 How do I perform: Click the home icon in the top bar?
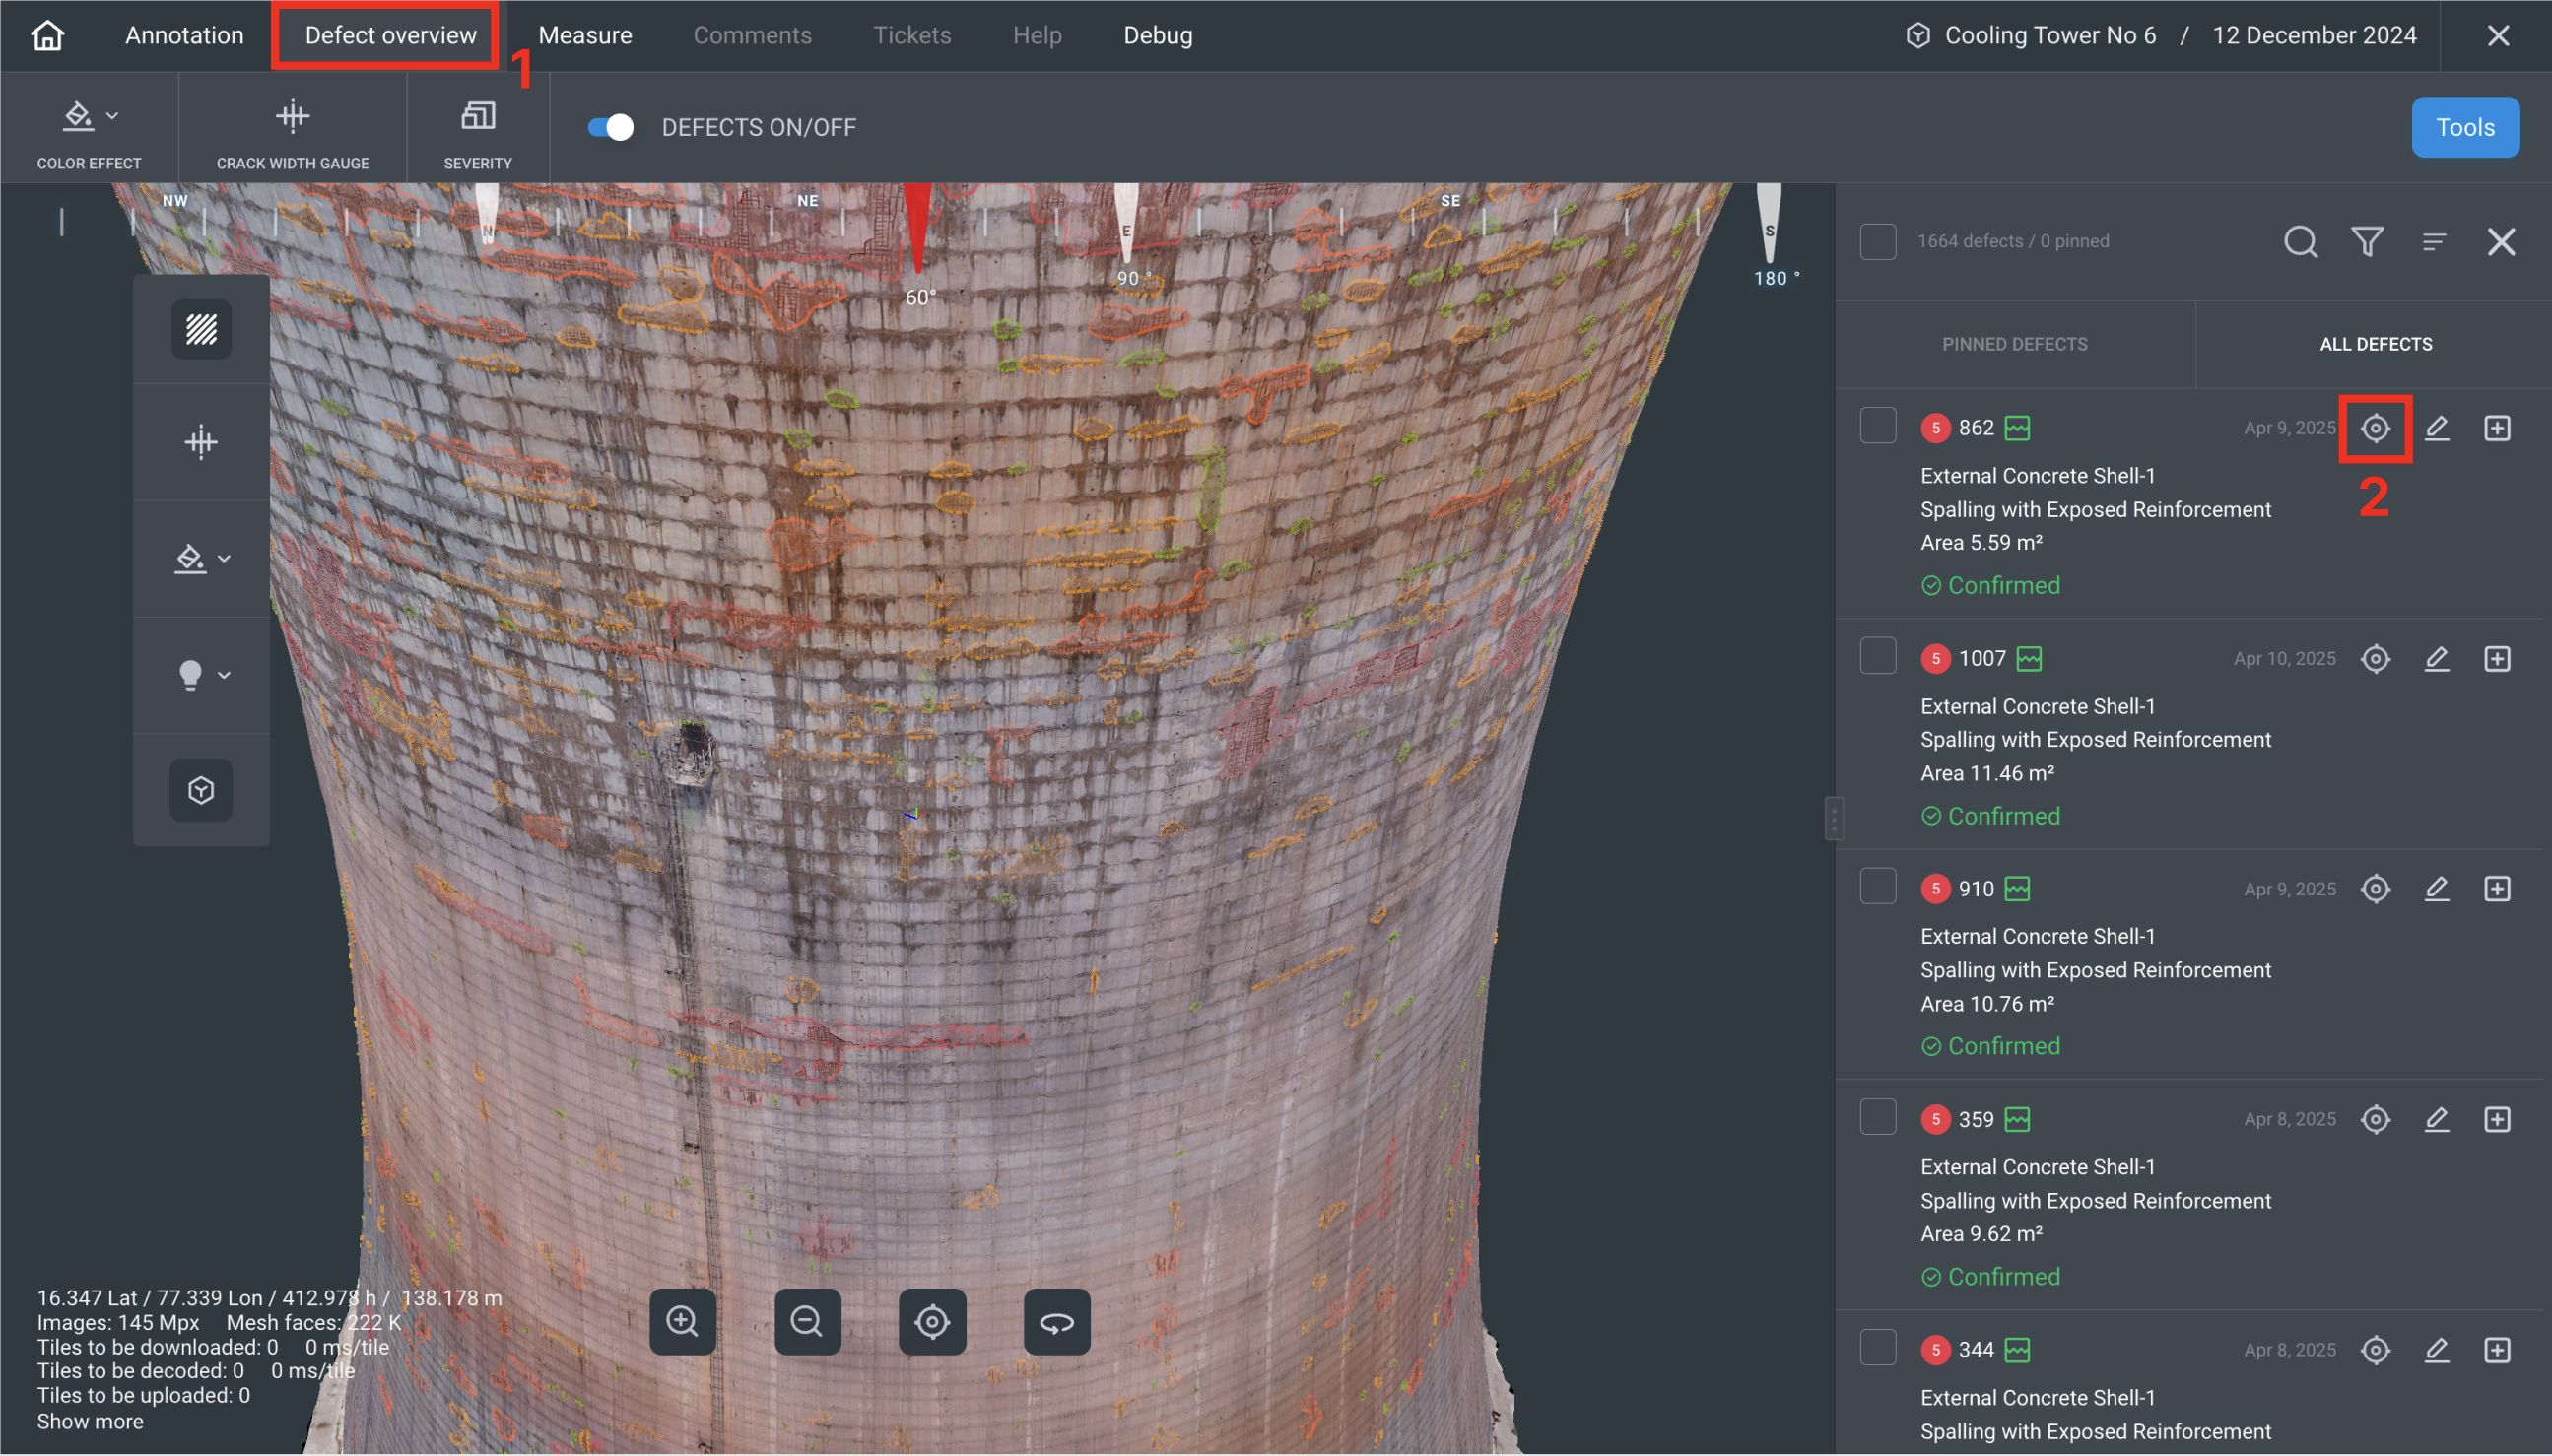47,36
